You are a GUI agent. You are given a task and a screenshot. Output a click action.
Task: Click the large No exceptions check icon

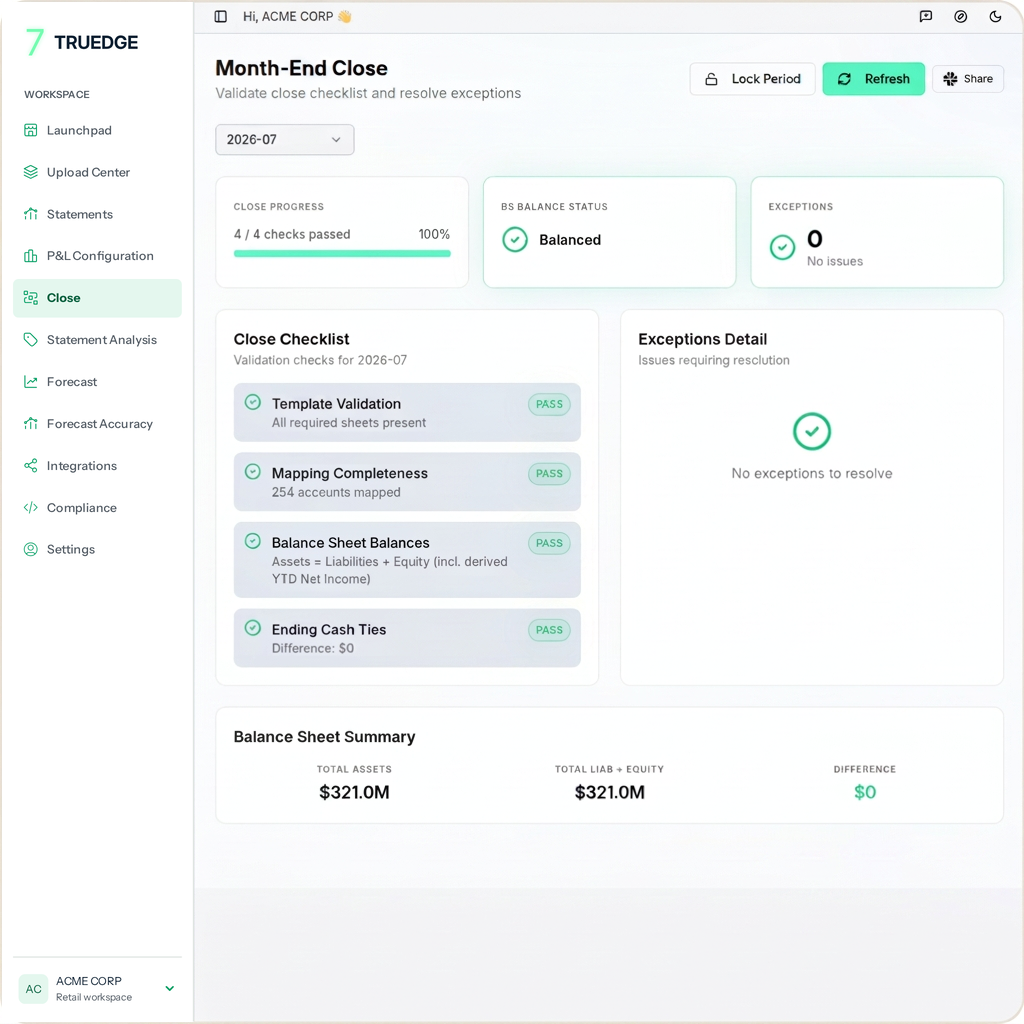(x=812, y=431)
